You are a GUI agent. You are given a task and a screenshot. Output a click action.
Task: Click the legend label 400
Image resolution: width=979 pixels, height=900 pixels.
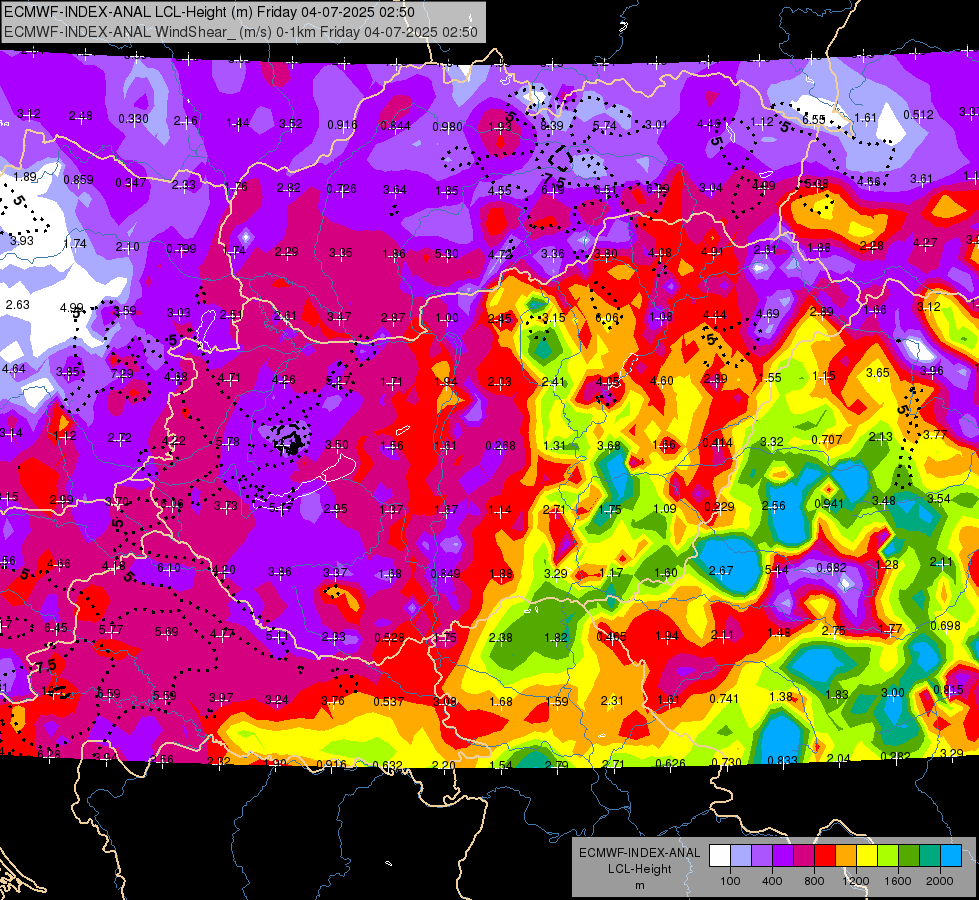tap(772, 881)
